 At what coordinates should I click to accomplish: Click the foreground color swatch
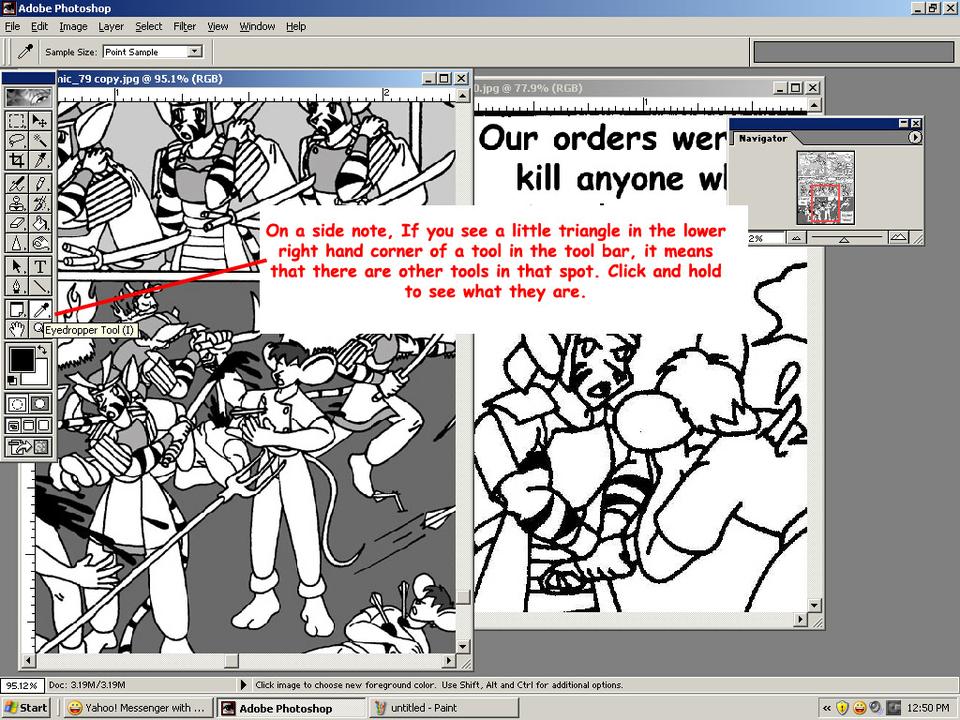coord(20,359)
